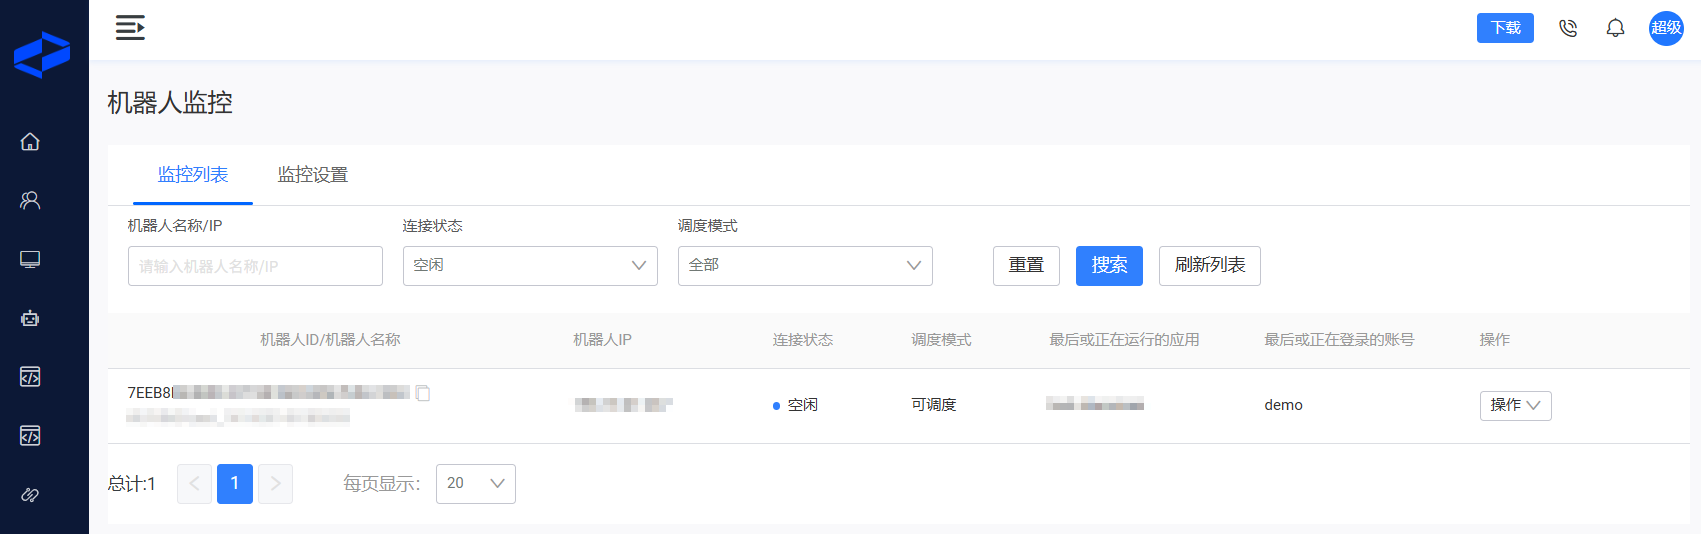1701x534 pixels.
Task: Open the link chain icon in sidebar
Action: (30, 495)
